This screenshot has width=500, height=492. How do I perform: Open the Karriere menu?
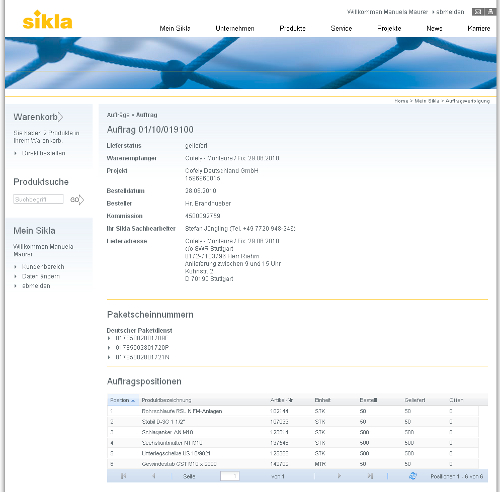479,28
